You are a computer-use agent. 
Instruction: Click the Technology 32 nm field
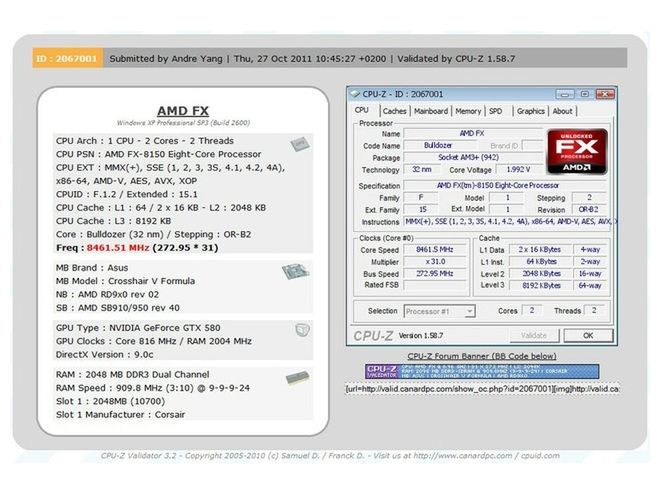(421, 170)
